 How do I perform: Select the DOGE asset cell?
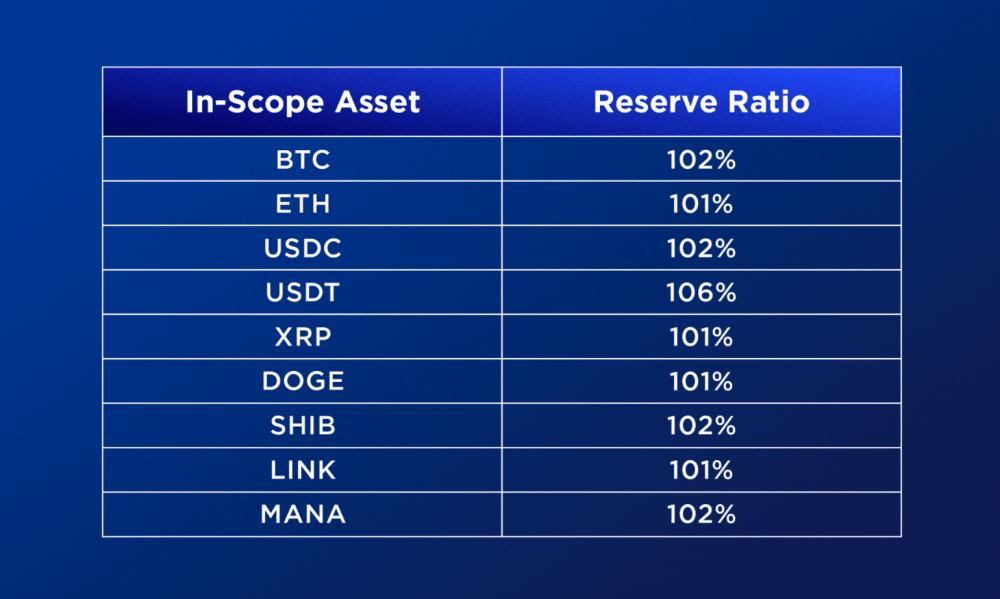(302, 381)
